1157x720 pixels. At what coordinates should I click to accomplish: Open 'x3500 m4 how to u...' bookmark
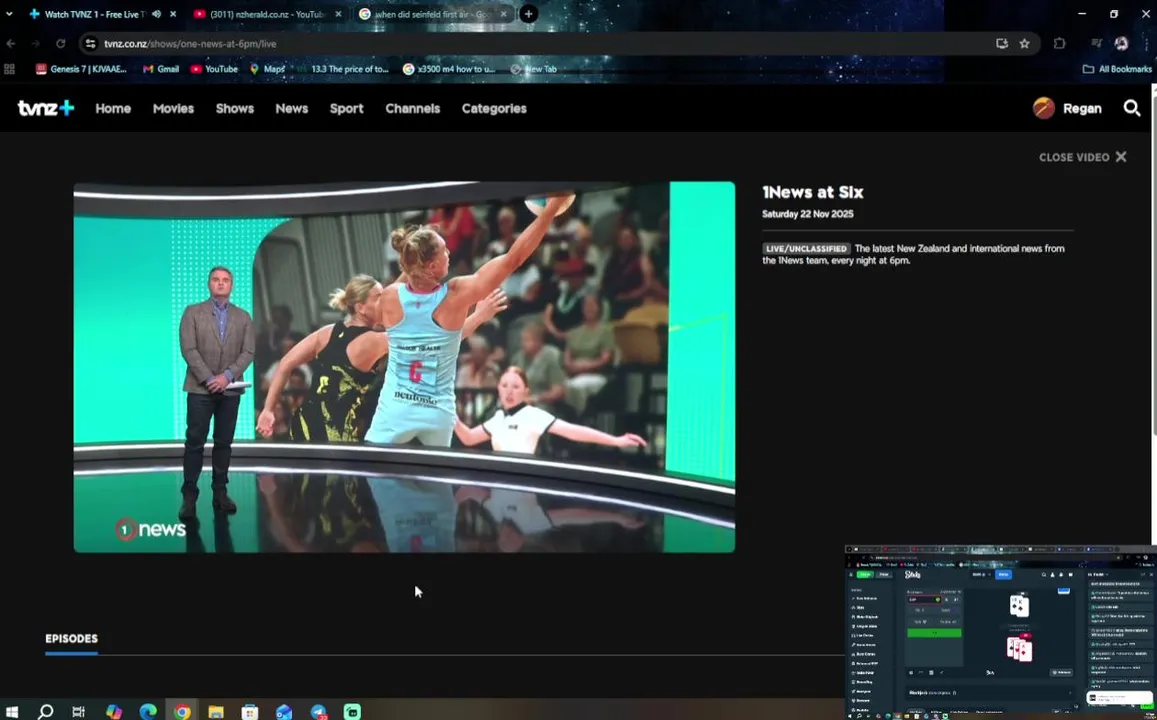tap(449, 69)
